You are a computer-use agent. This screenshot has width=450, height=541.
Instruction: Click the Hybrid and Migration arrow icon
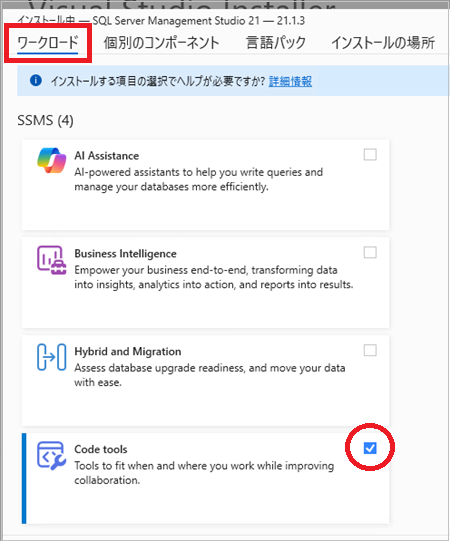tap(51, 357)
